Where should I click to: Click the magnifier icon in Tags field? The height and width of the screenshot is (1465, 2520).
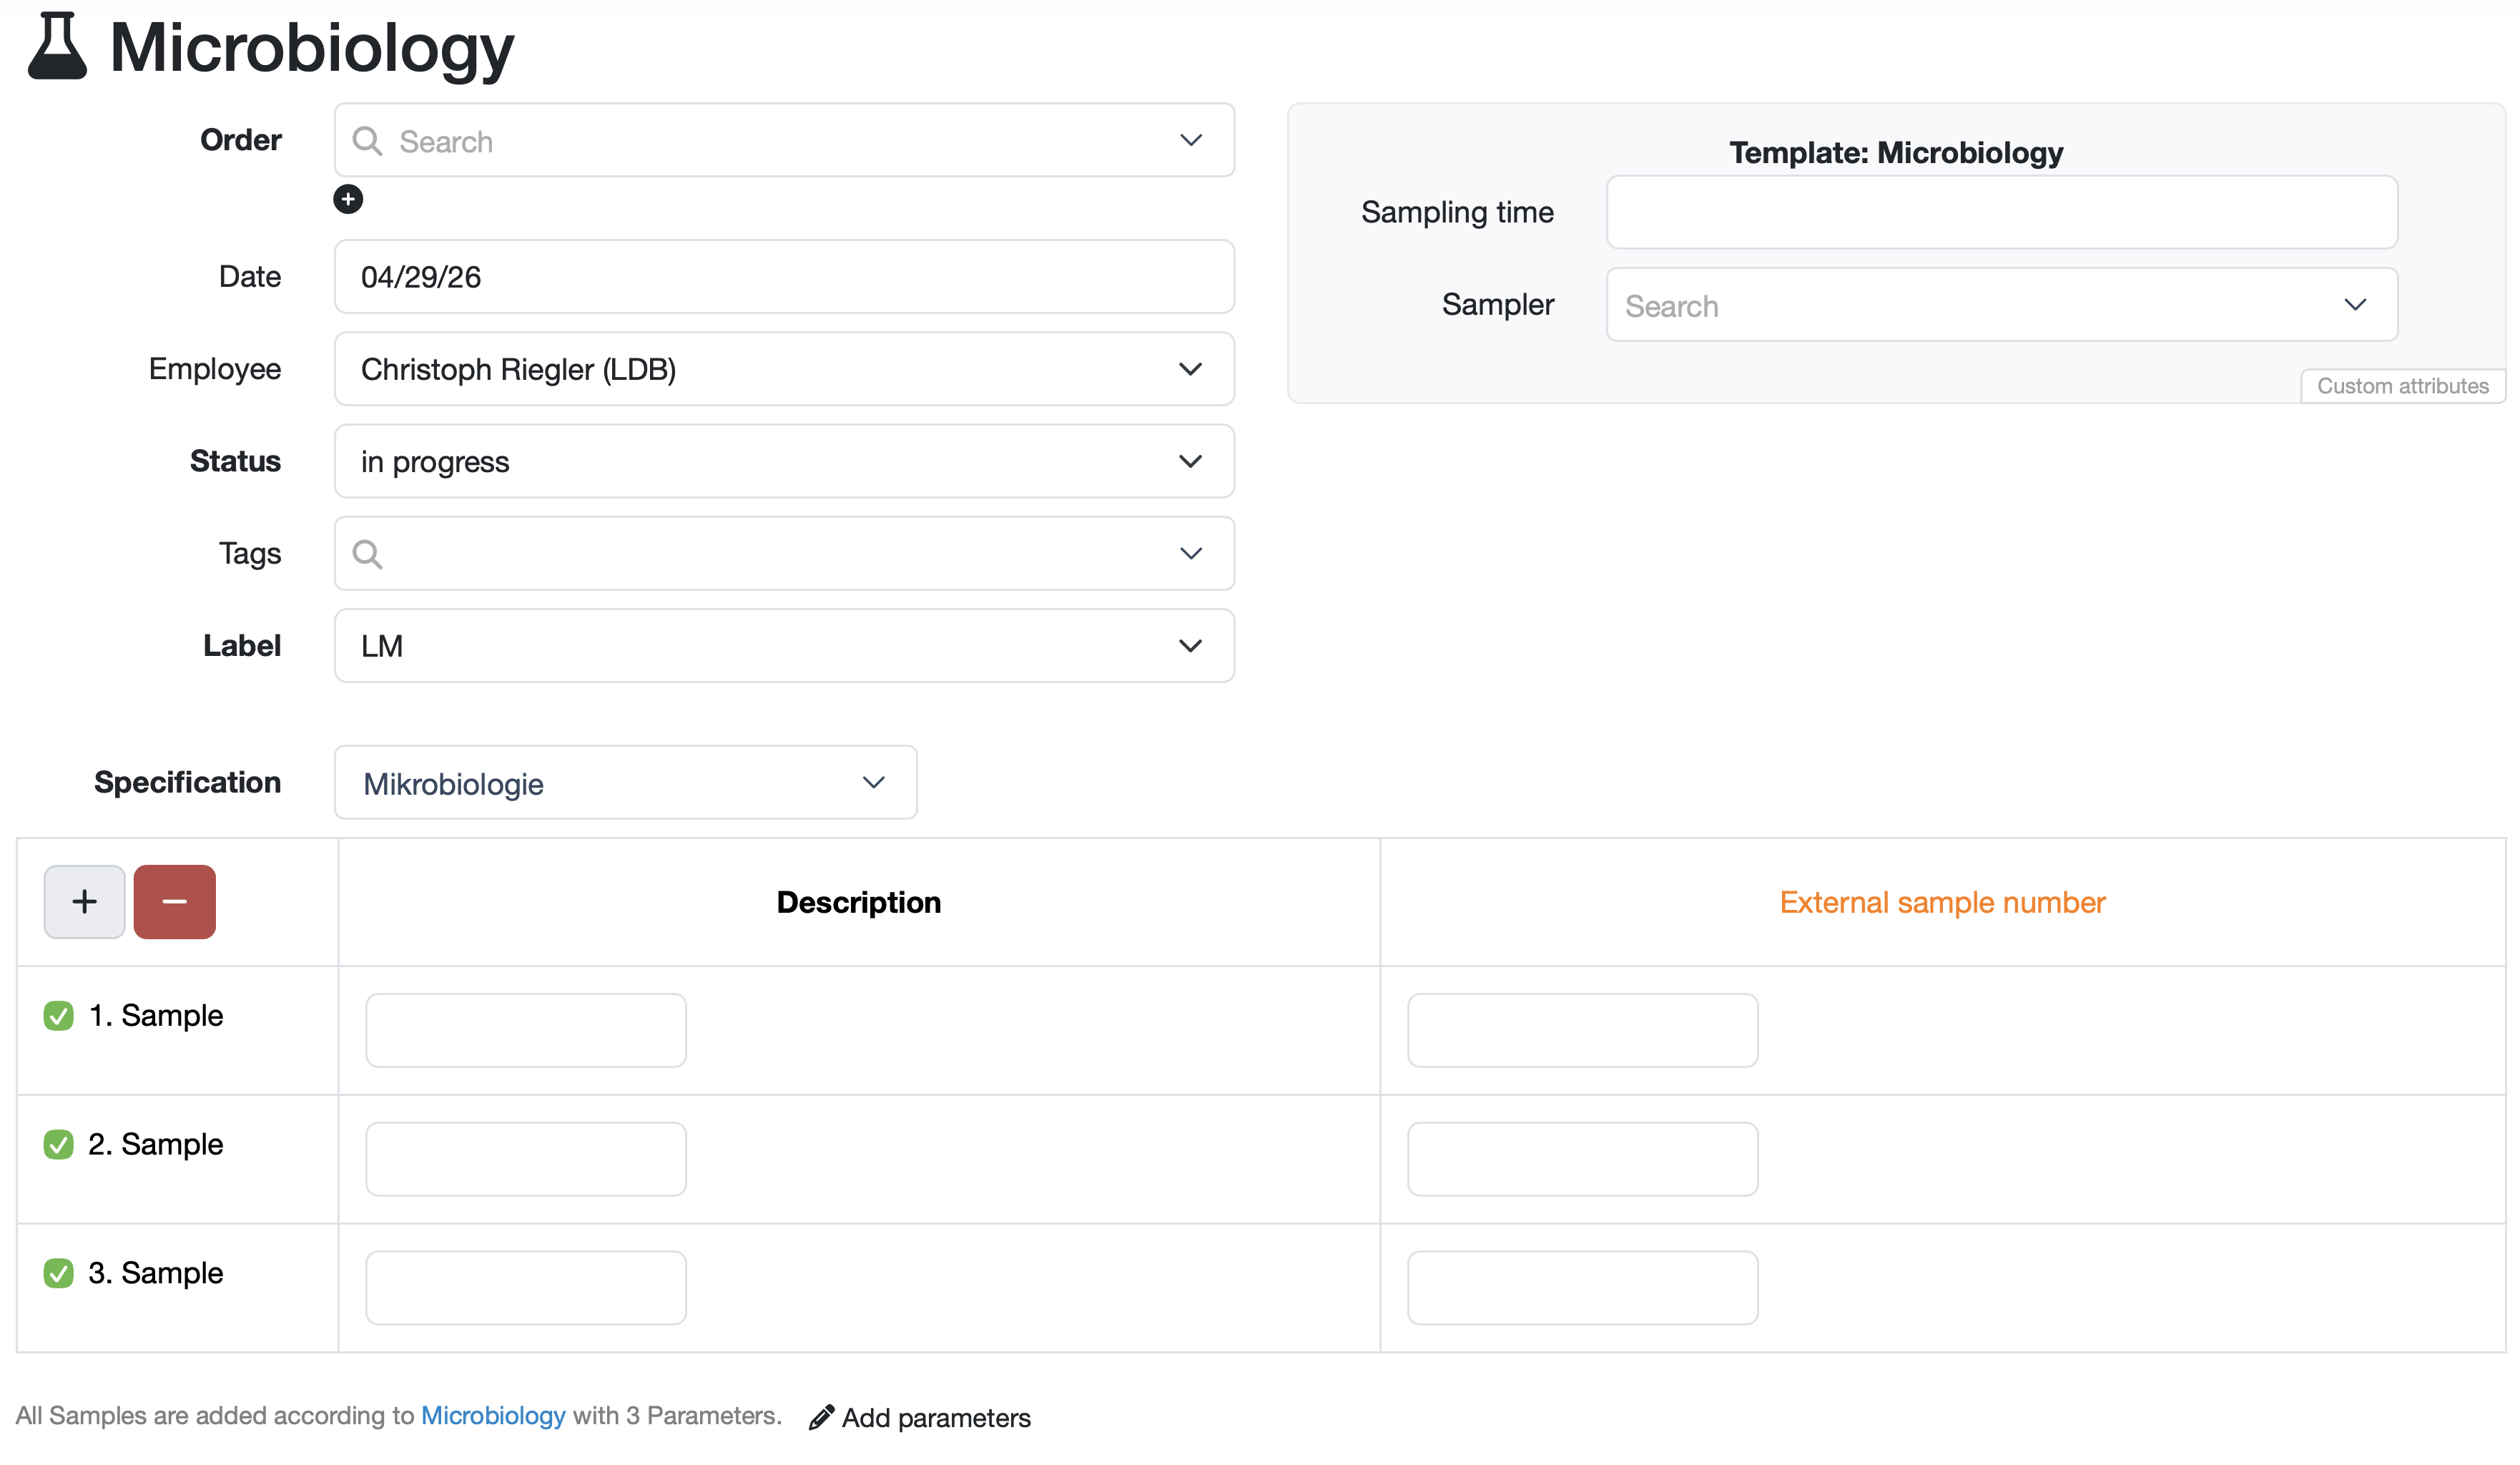[367, 554]
